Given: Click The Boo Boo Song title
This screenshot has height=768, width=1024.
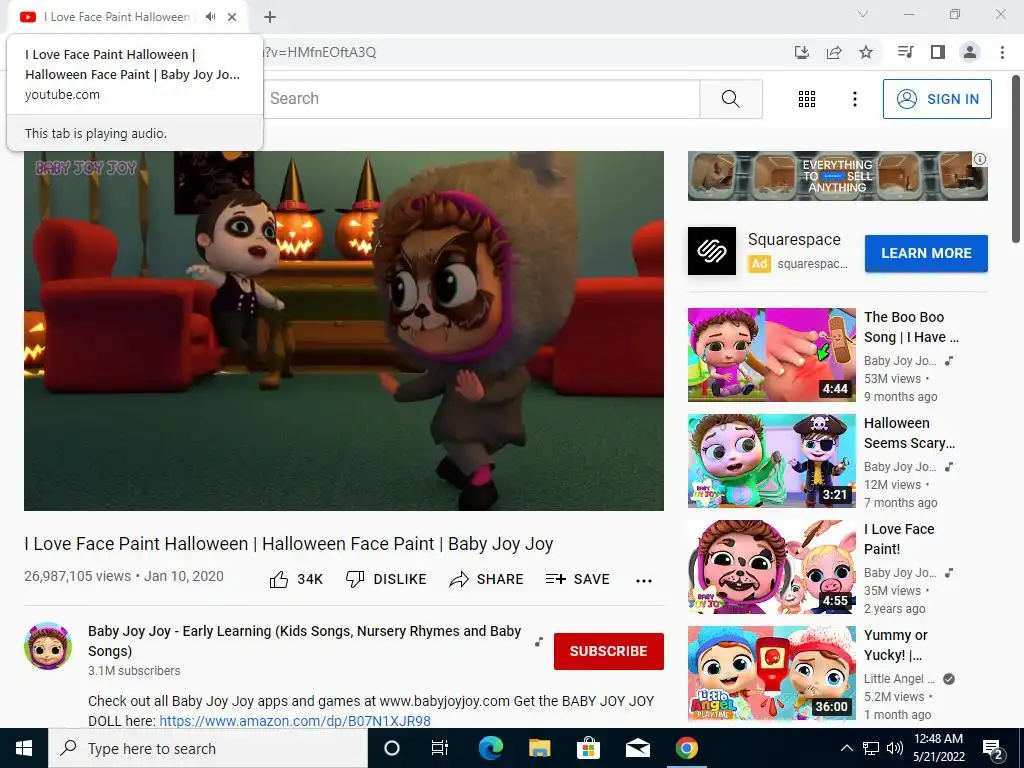Looking at the screenshot, I should [911, 327].
